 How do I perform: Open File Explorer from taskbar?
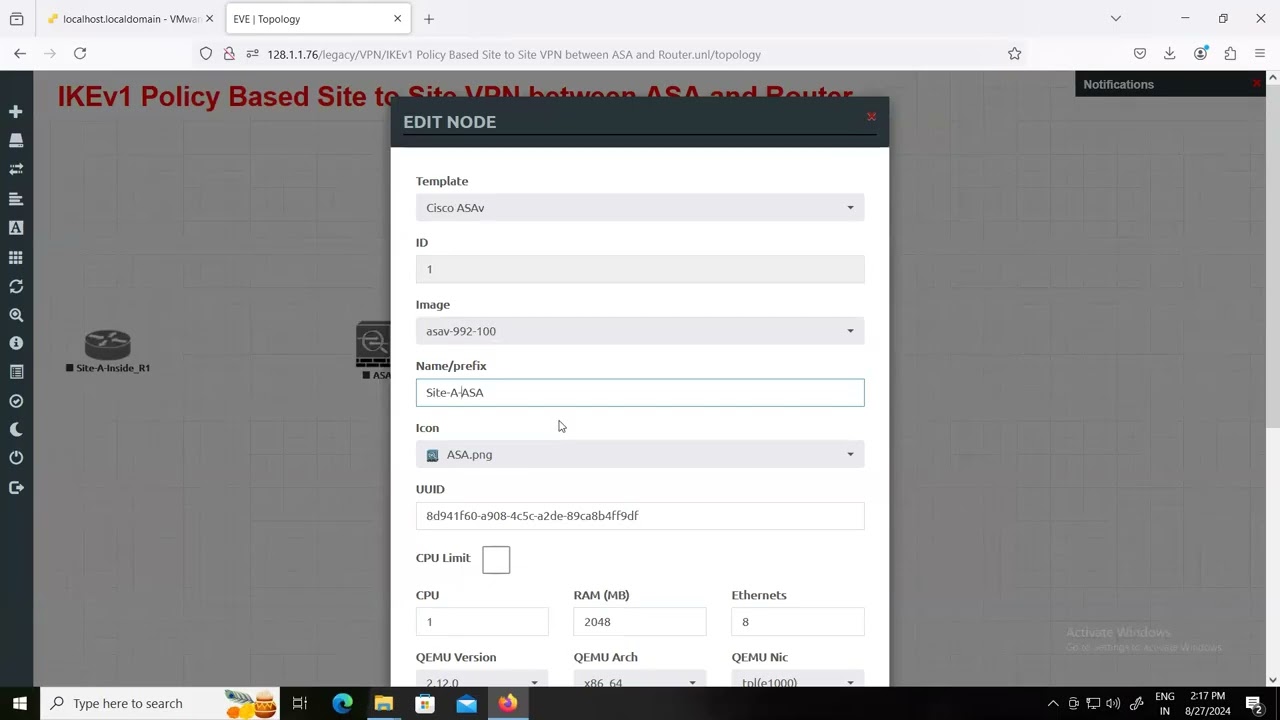(384, 704)
